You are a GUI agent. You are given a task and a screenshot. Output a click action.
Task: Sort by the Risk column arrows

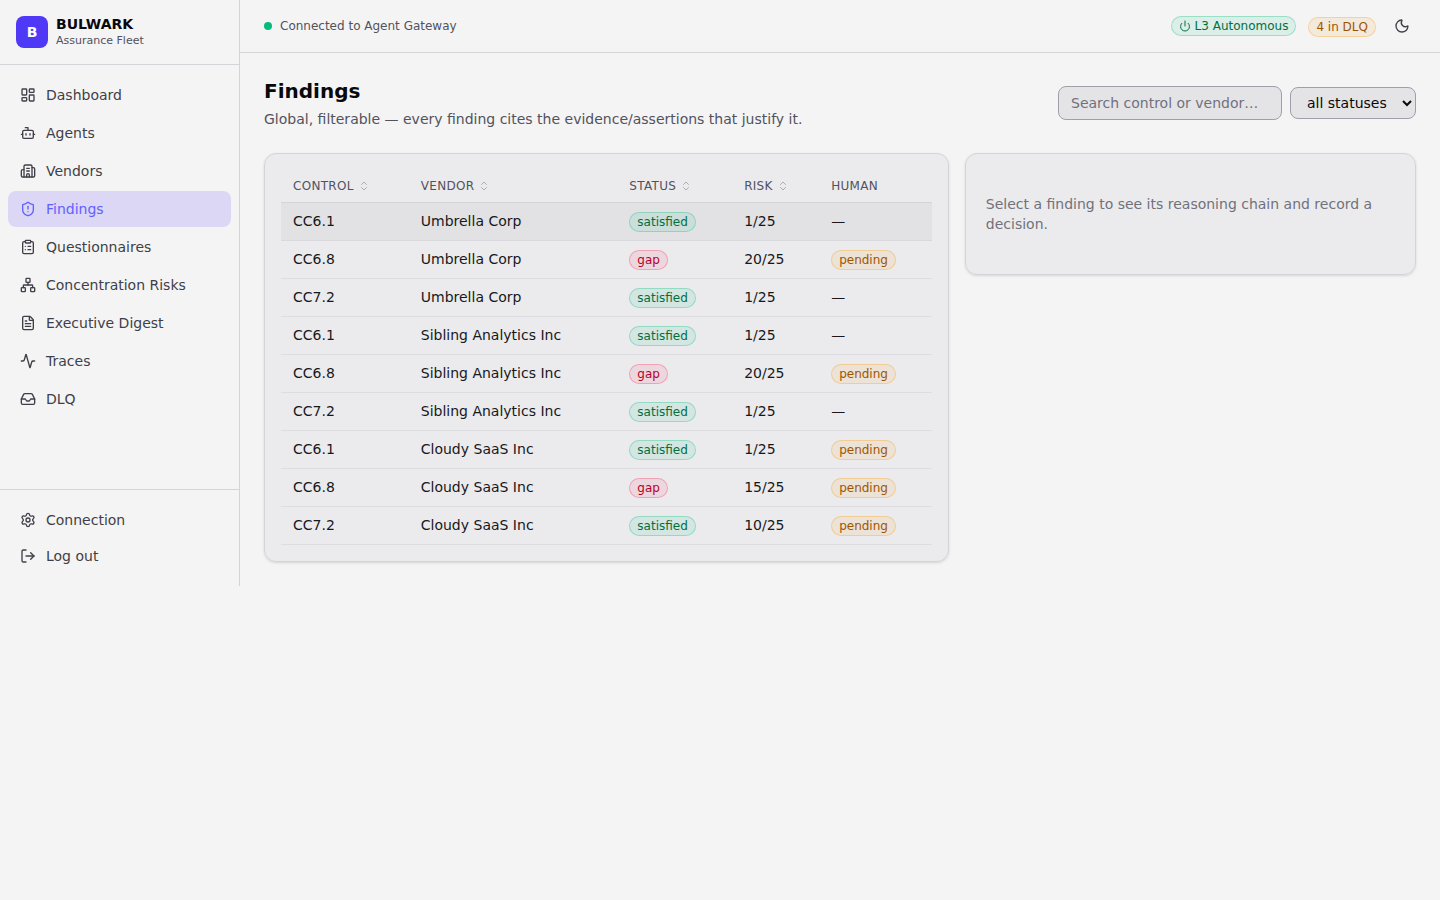783,186
